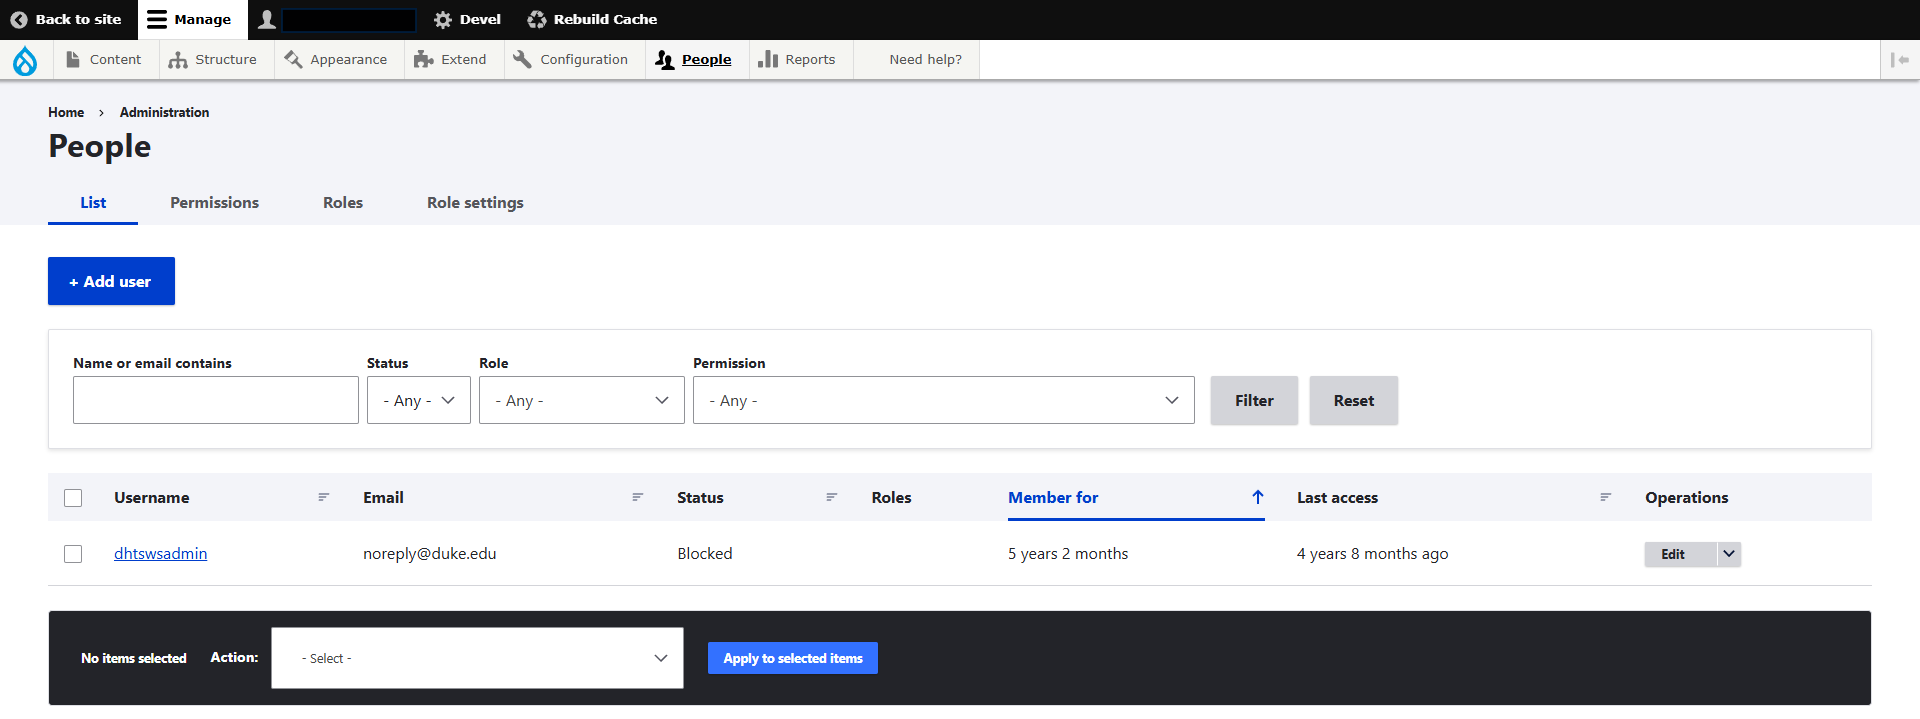Check the checkbox for dhtswsadmin row
The width and height of the screenshot is (1920, 719).
[x=73, y=554]
